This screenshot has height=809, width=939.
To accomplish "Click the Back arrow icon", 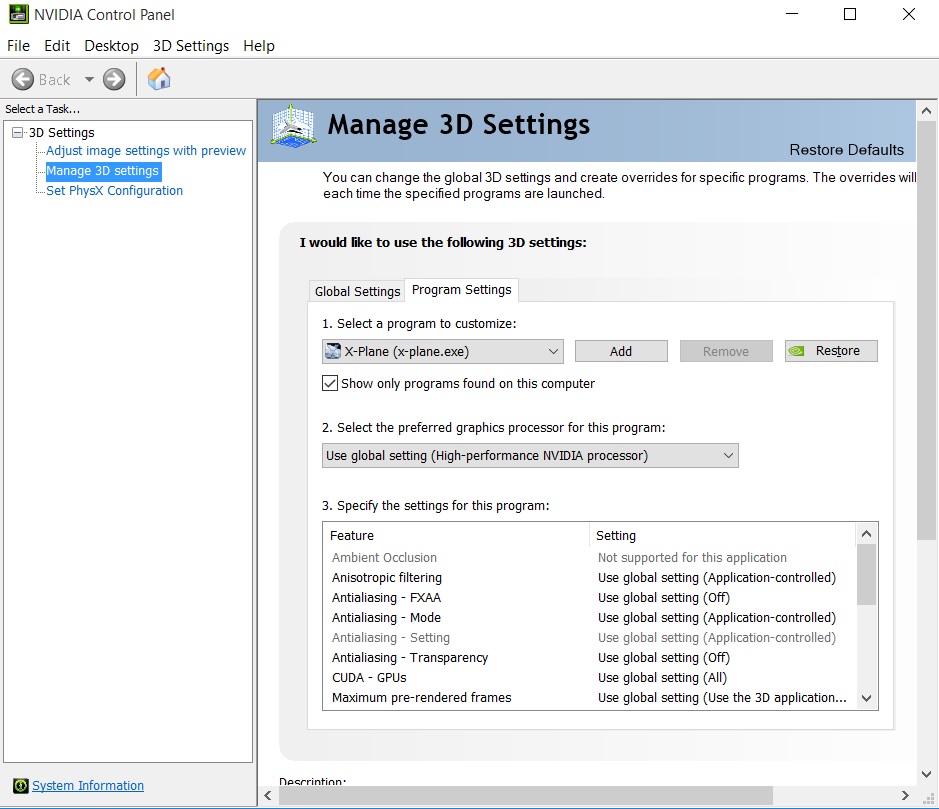I will [x=23, y=79].
